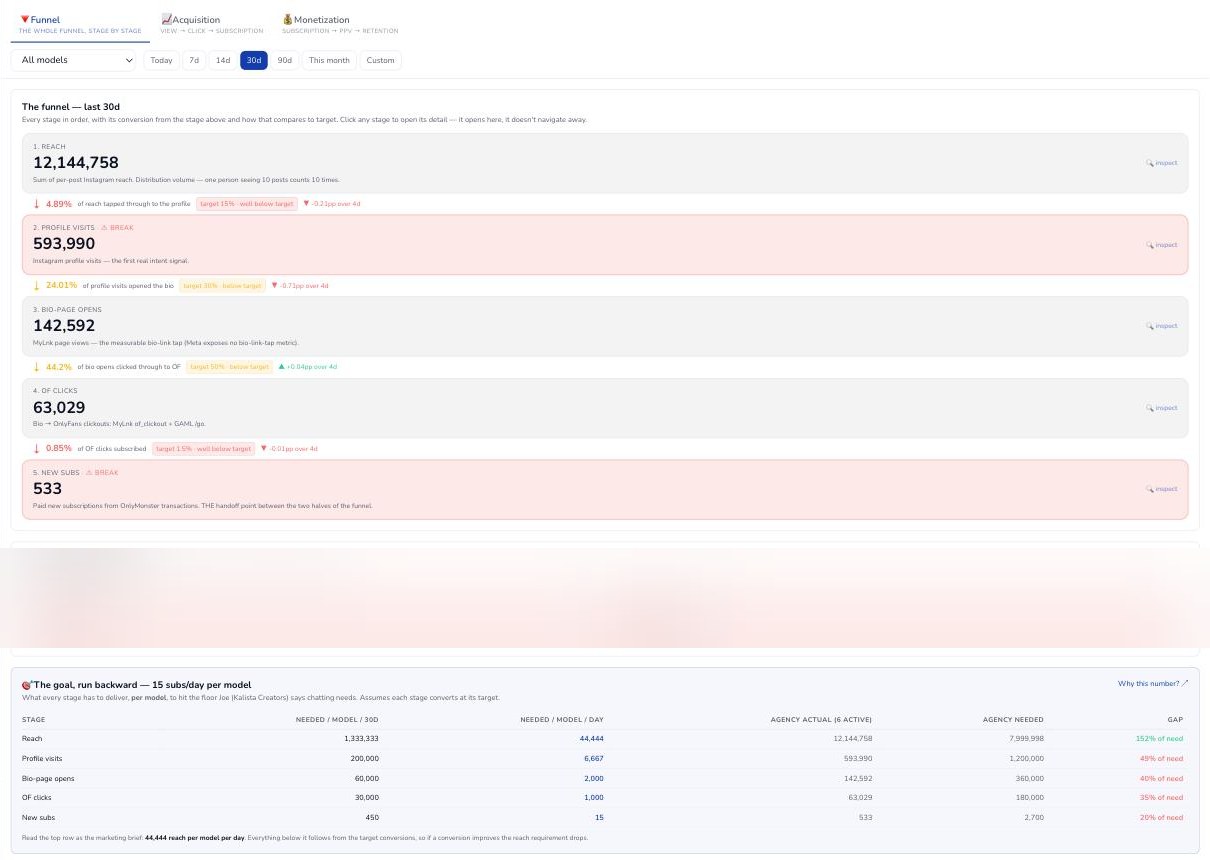Click the 44,444 needed per day value
This screenshot has height=860, width=1210.
point(591,738)
